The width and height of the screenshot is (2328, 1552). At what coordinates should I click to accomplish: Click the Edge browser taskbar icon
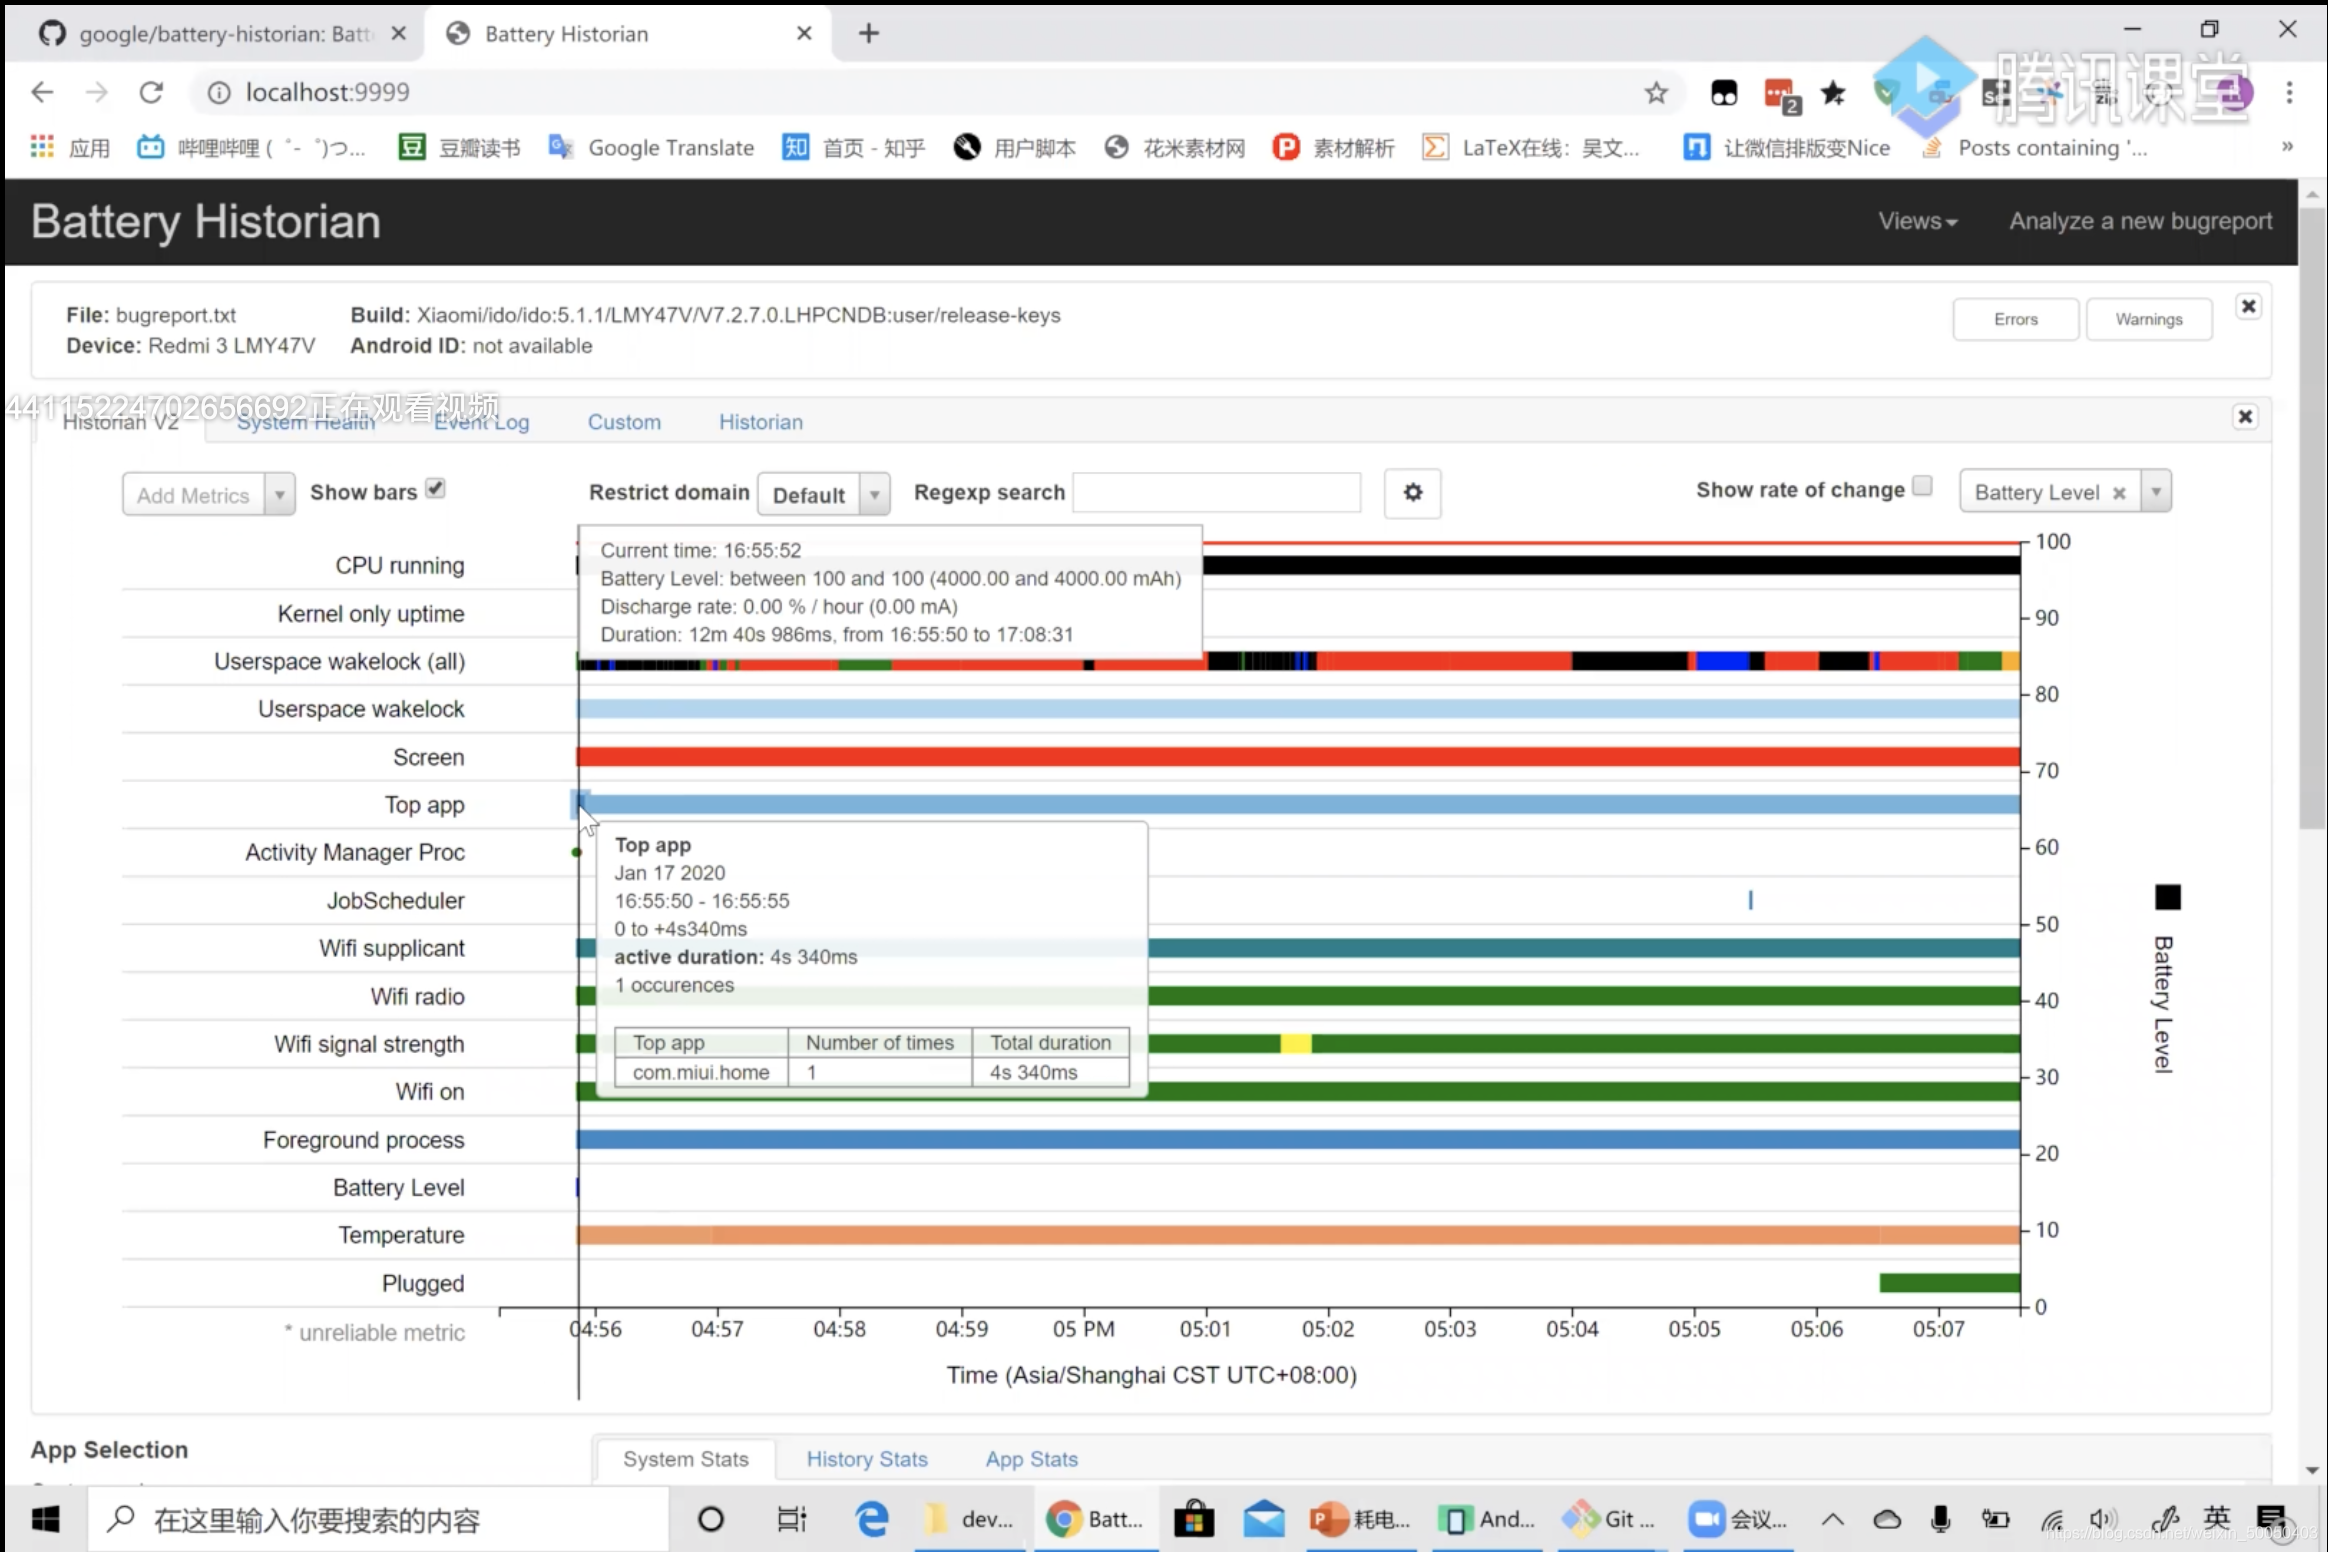[871, 1519]
